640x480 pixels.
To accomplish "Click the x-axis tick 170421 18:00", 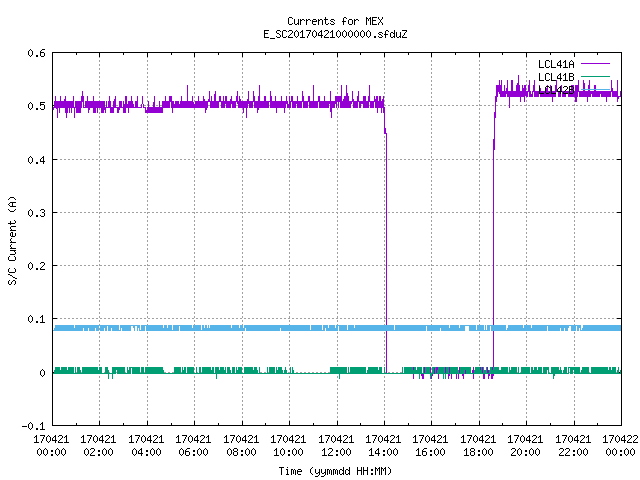I will 478,446.
